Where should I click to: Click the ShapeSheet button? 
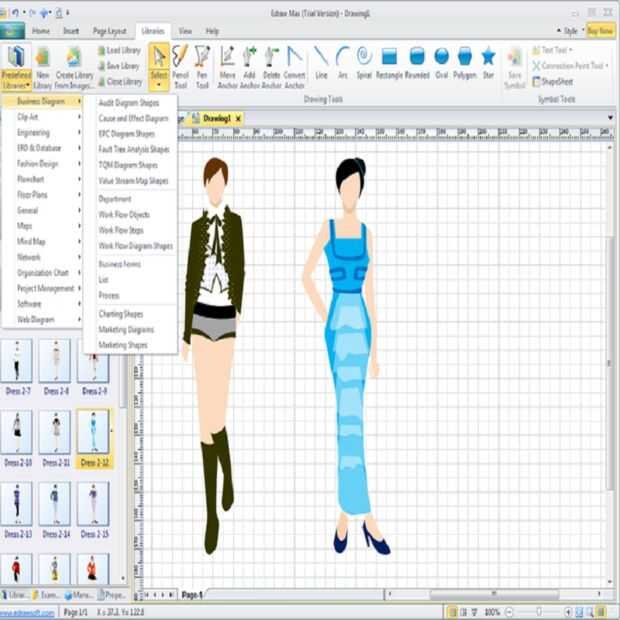click(552, 82)
